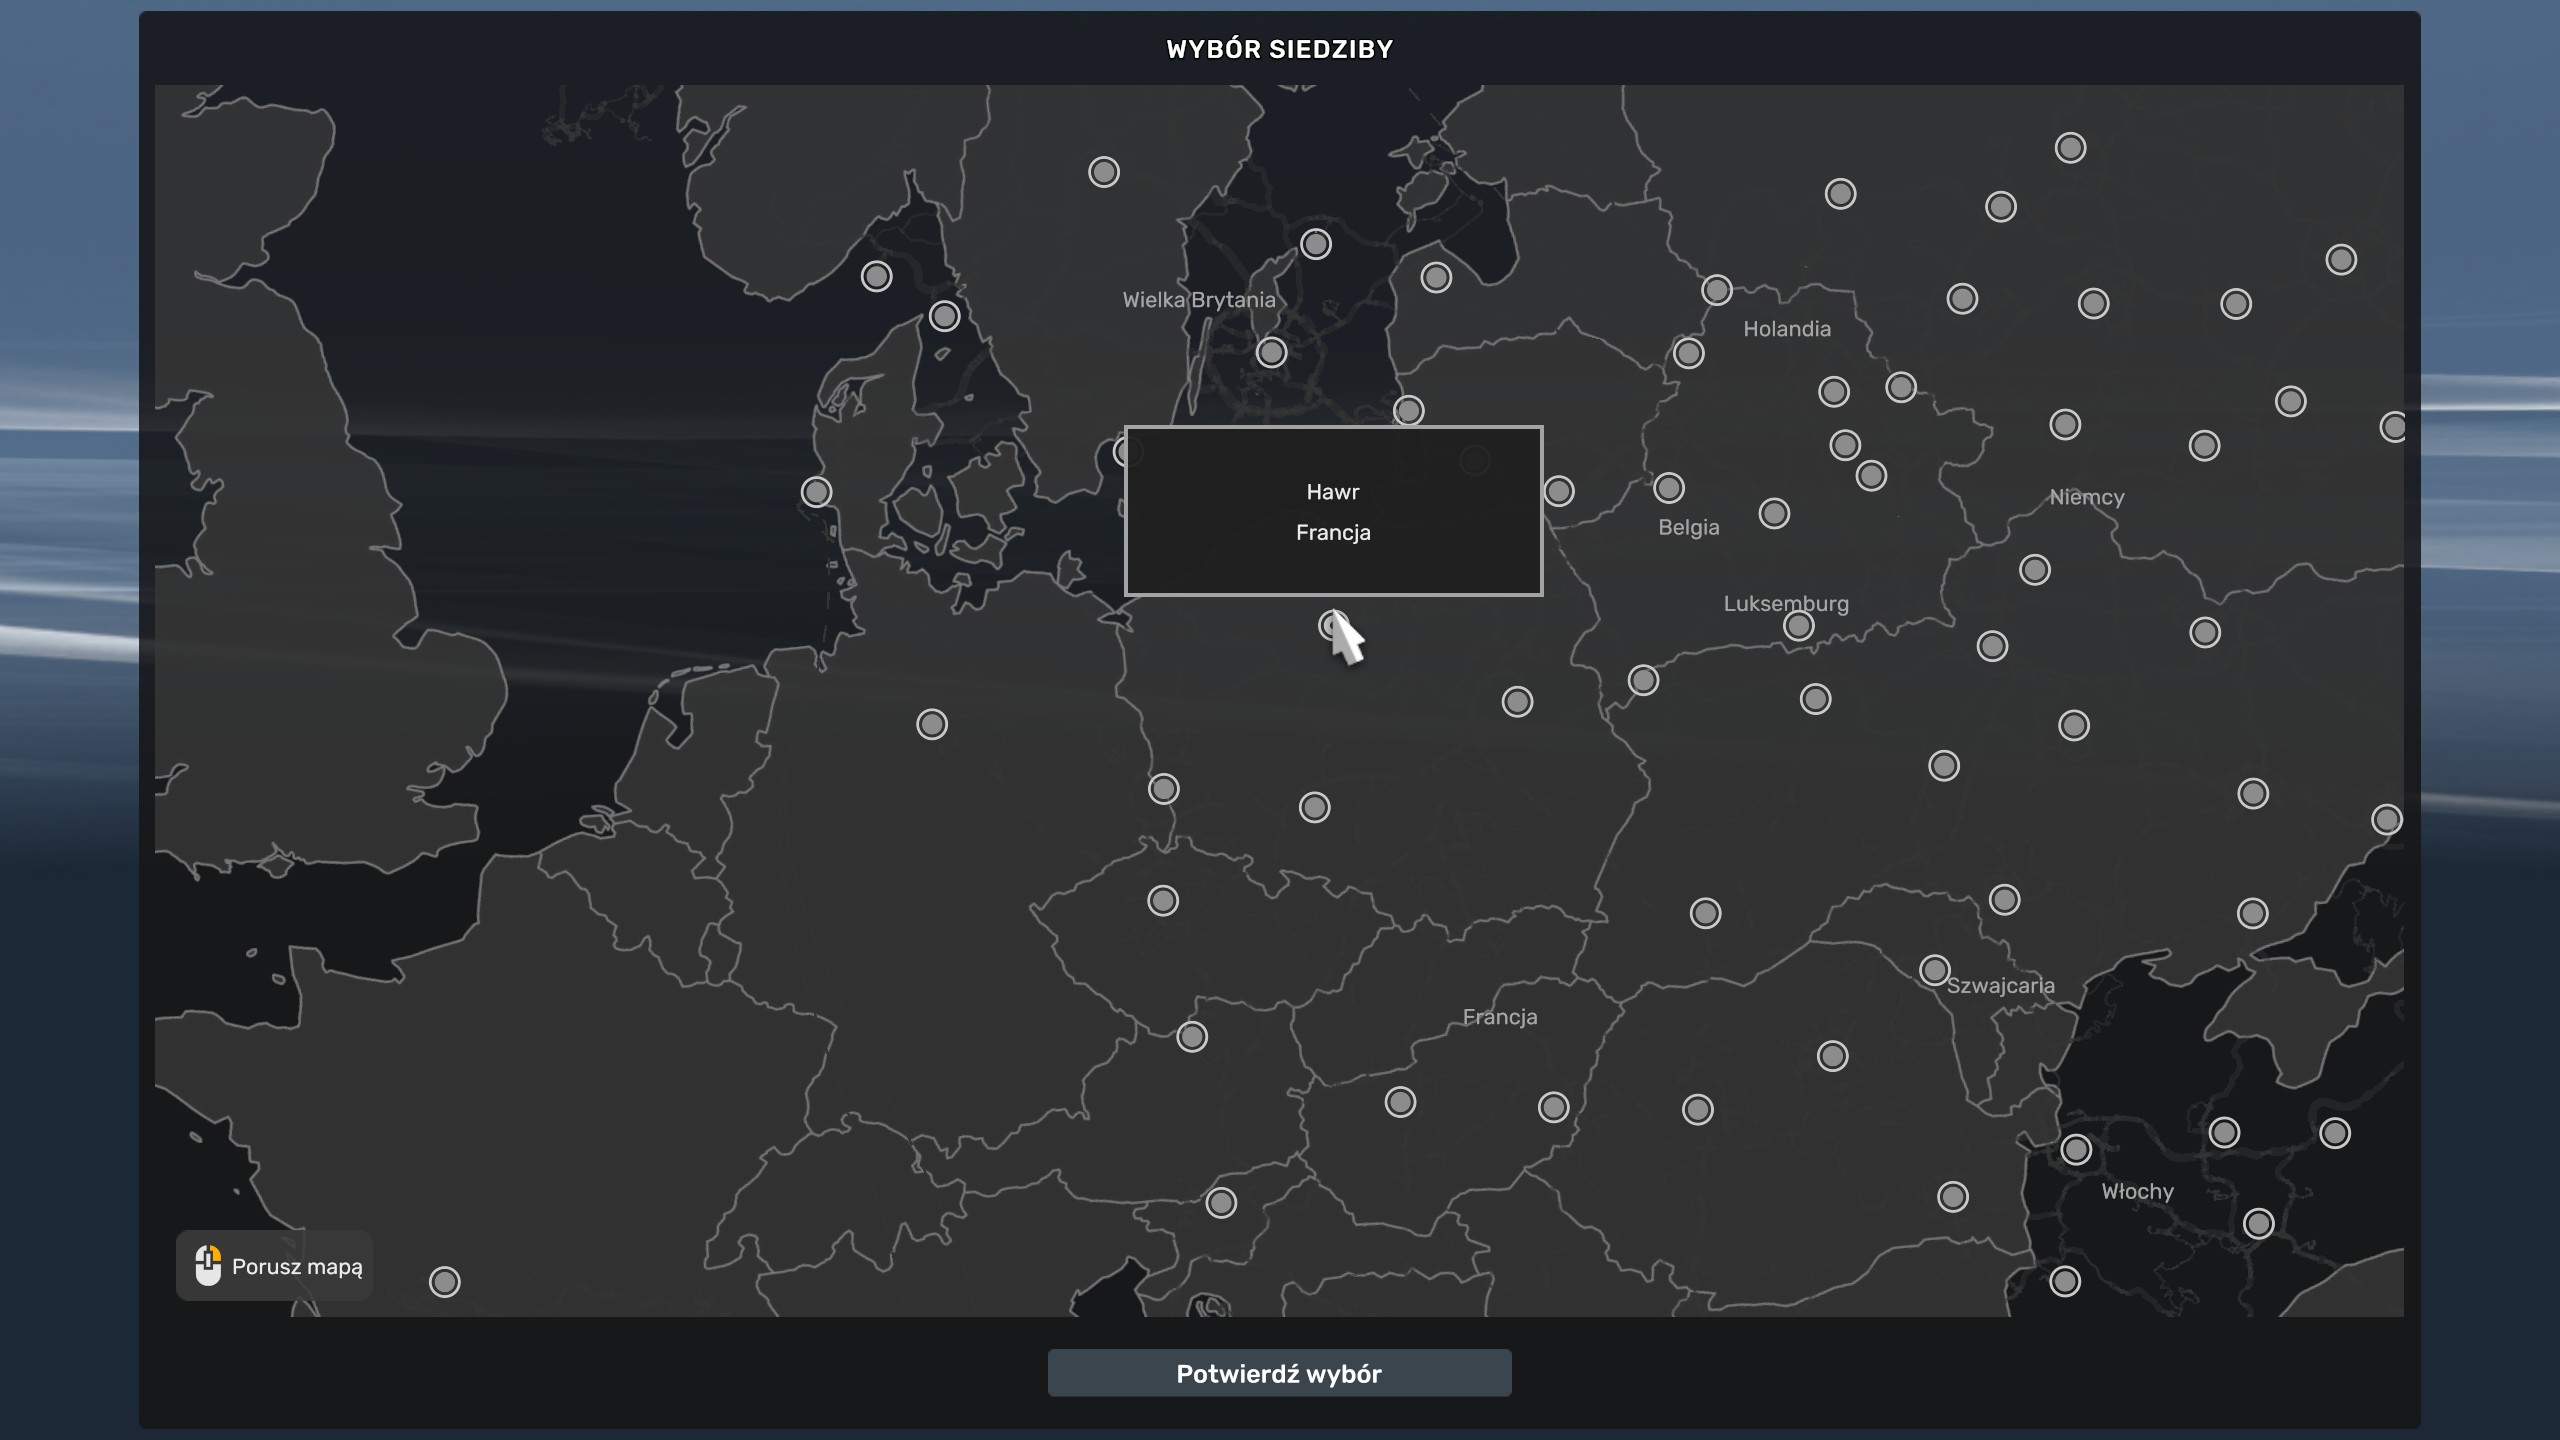Click the mouse icon beside Porusz mapą
This screenshot has width=2560, height=1440.
coord(208,1265)
